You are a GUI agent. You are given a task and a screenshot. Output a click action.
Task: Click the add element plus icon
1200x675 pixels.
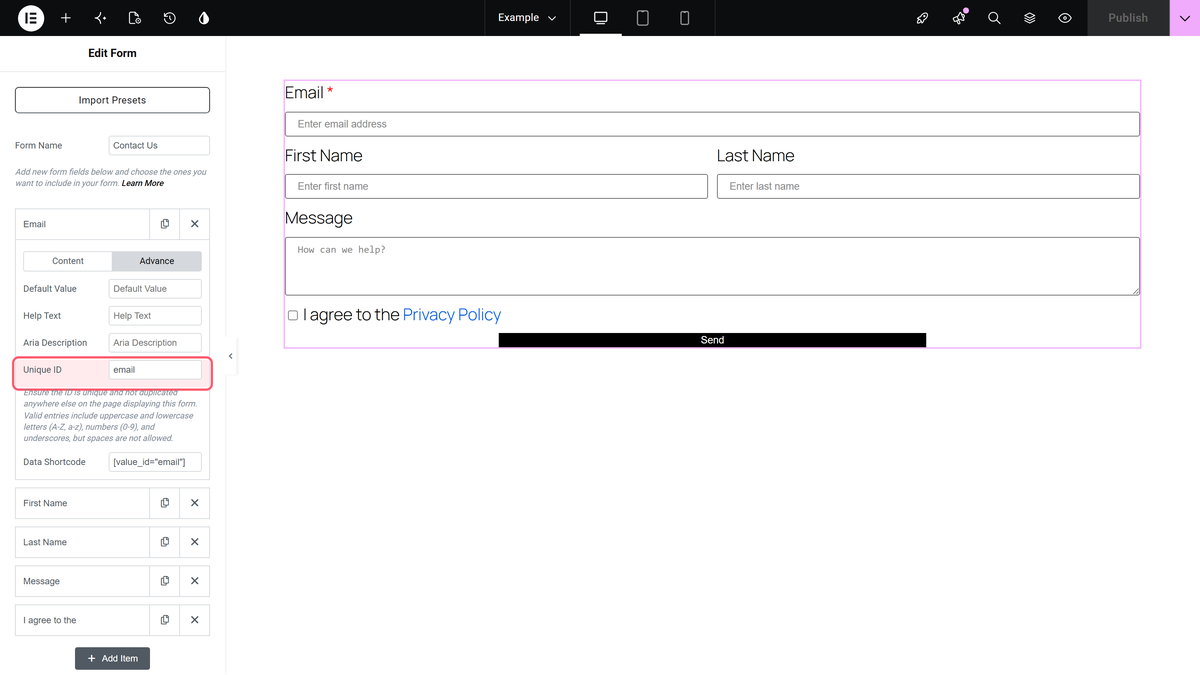coord(66,18)
